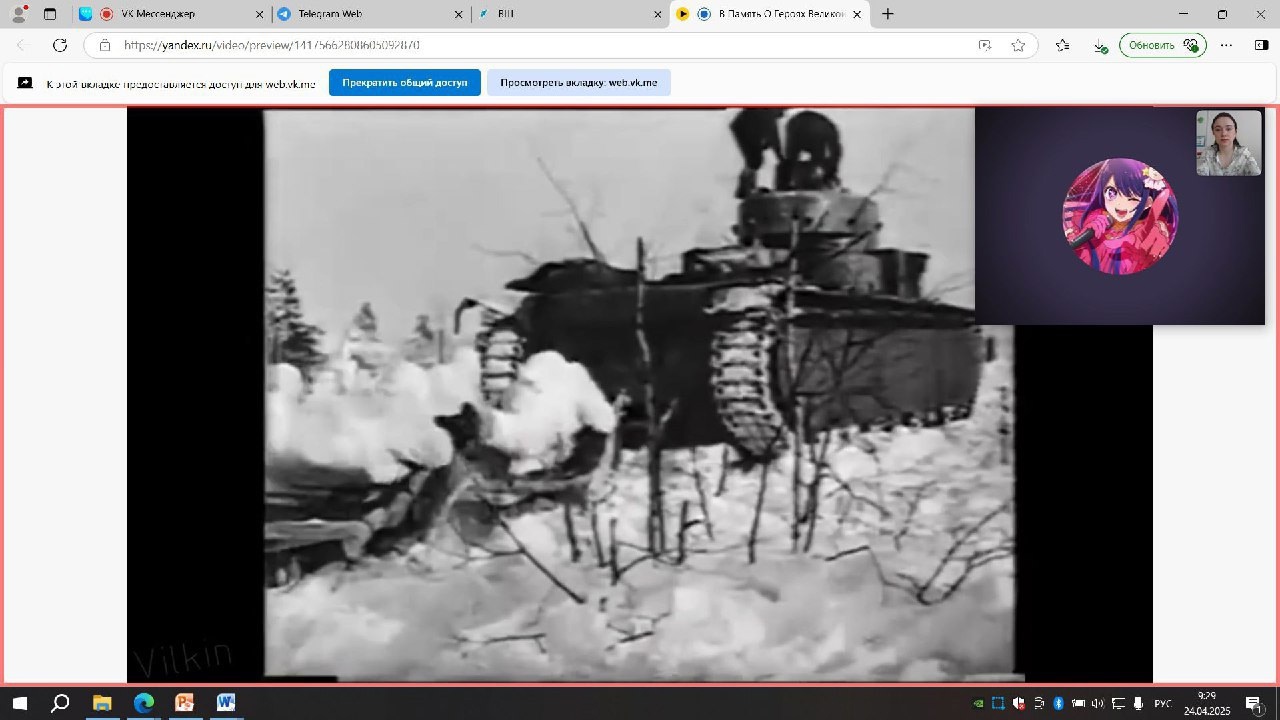Viewport: 1280px width, 720px height.
Task: Add this page to favorites star
Action: [1018, 45]
